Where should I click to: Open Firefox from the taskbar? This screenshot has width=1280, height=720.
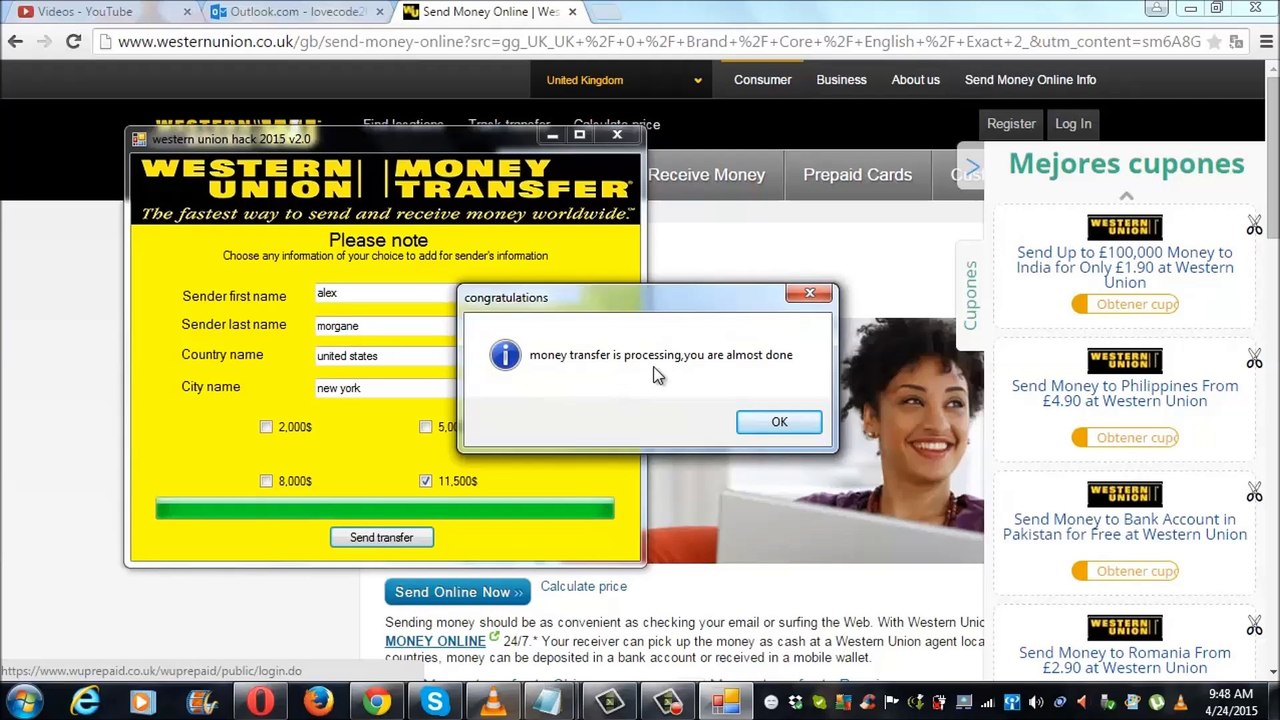[318, 702]
